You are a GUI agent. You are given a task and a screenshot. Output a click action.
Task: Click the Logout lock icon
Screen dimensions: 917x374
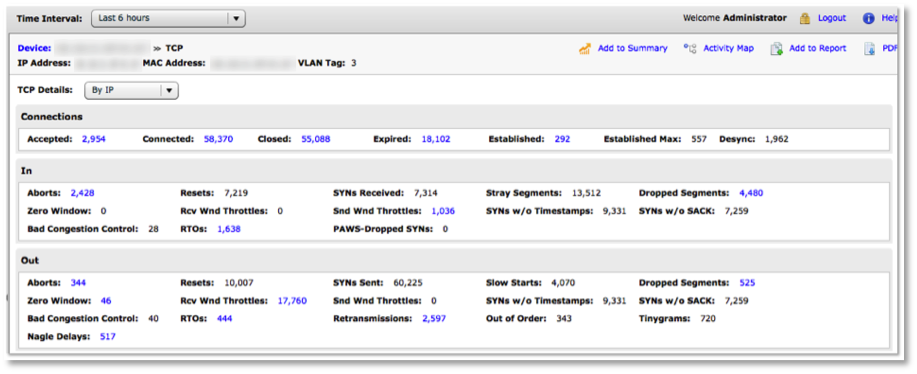(x=805, y=18)
